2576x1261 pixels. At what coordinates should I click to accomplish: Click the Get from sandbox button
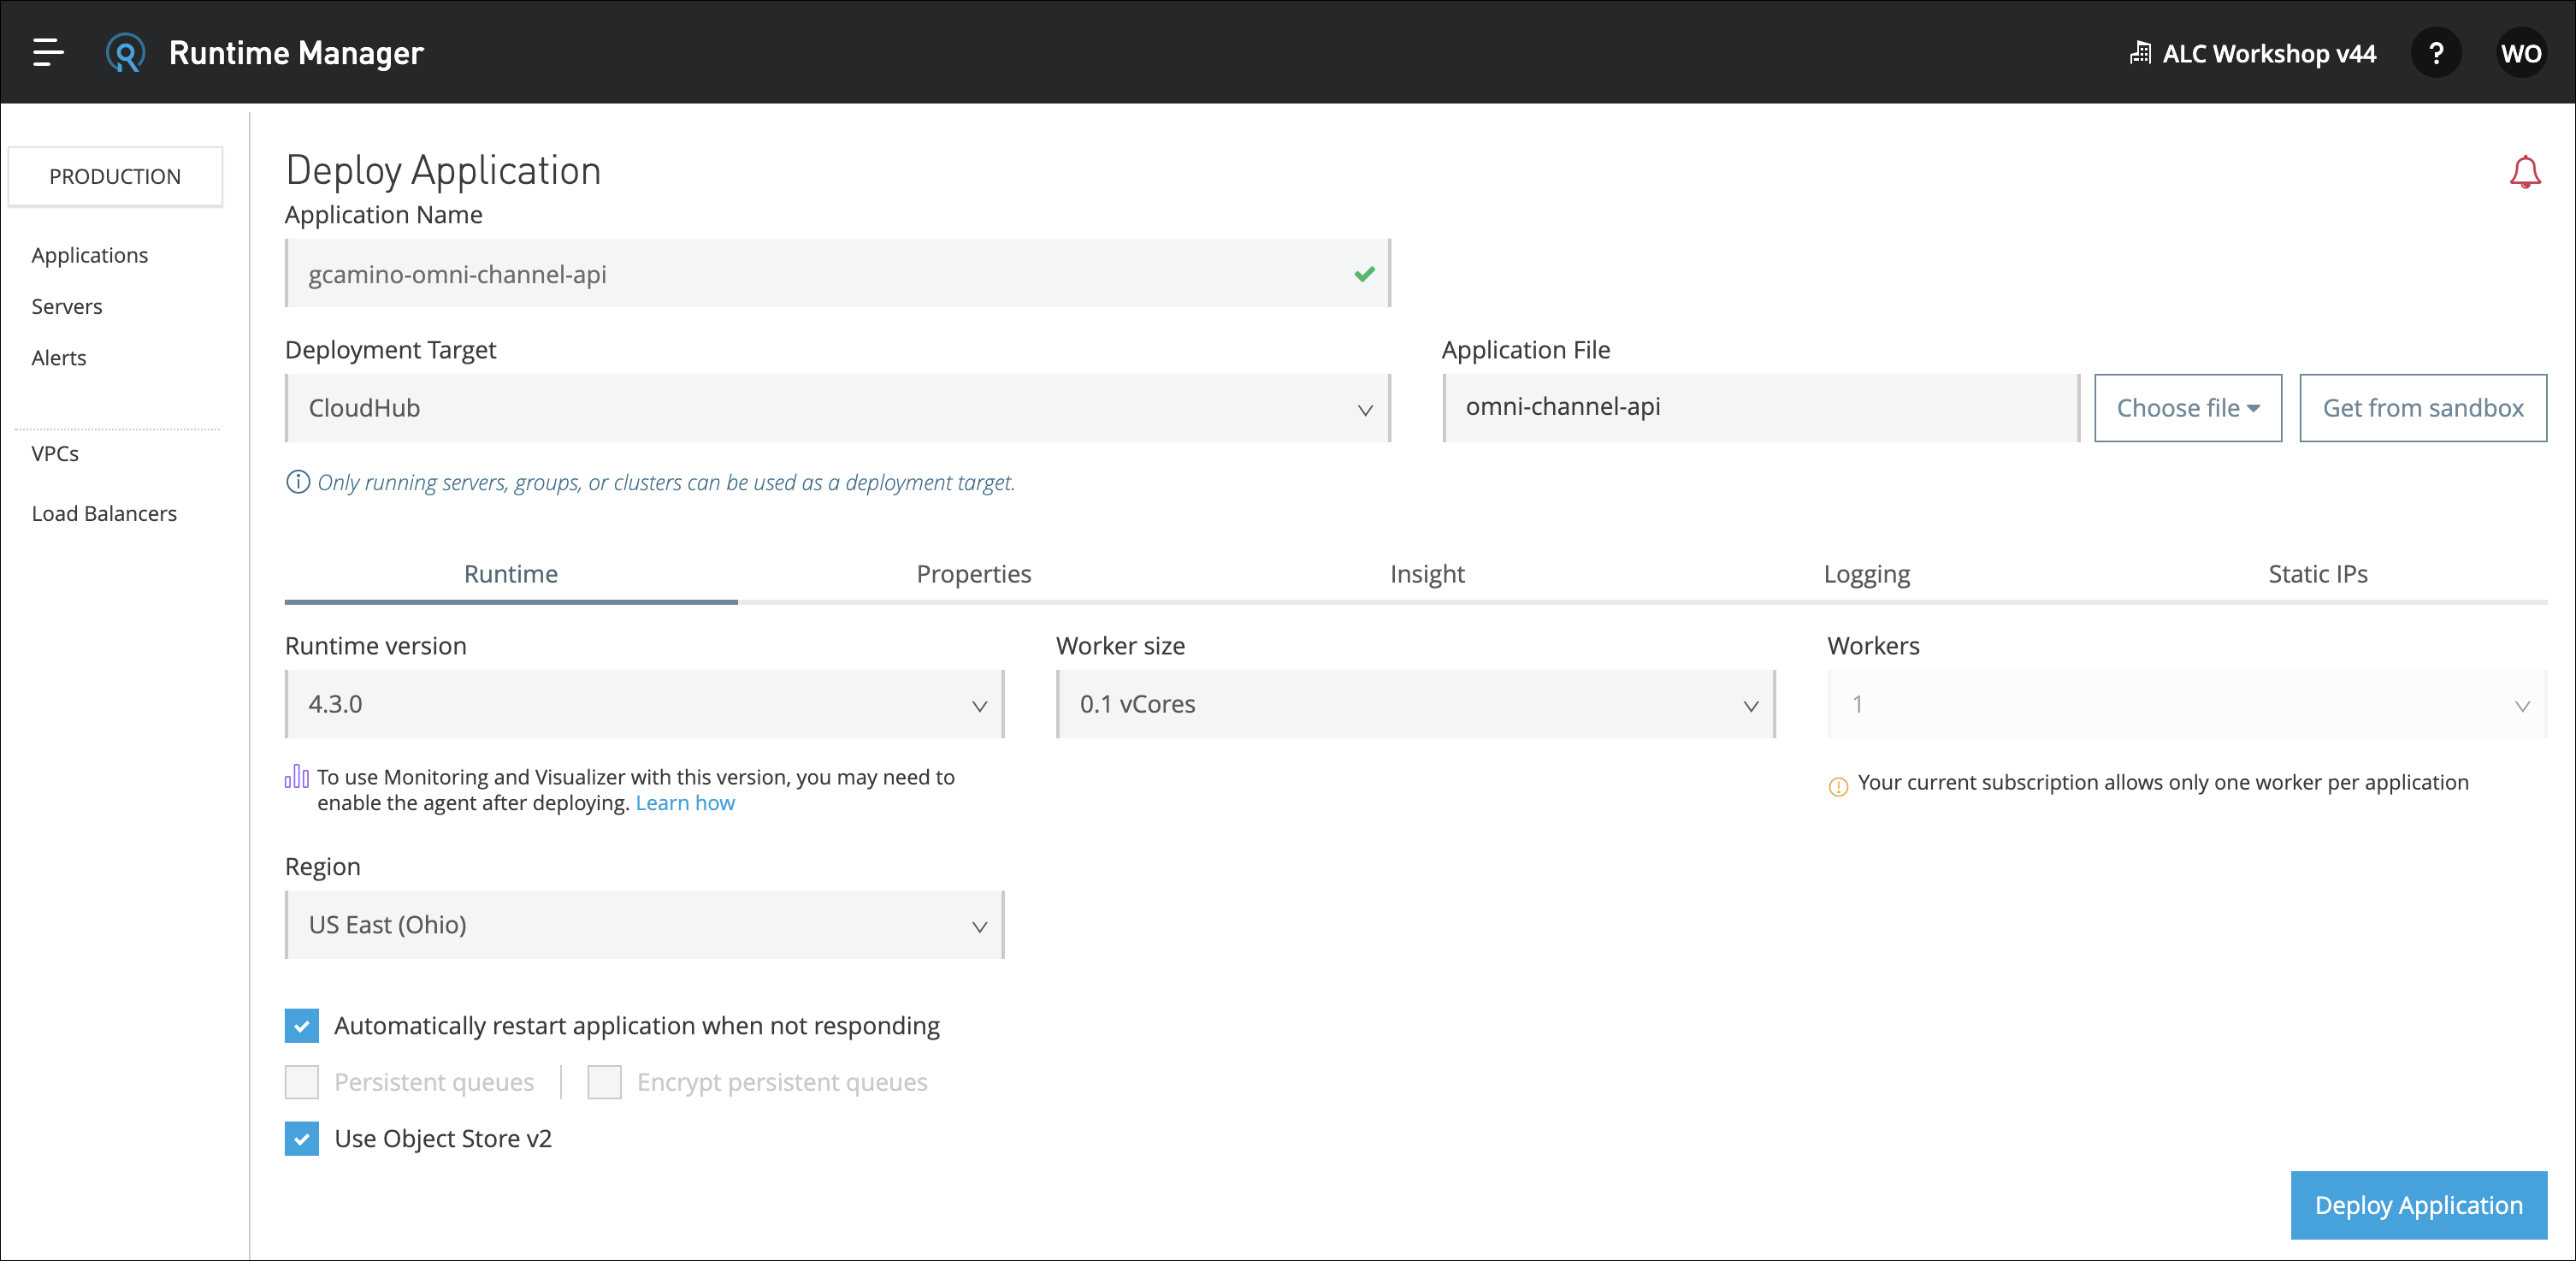point(2423,408)
